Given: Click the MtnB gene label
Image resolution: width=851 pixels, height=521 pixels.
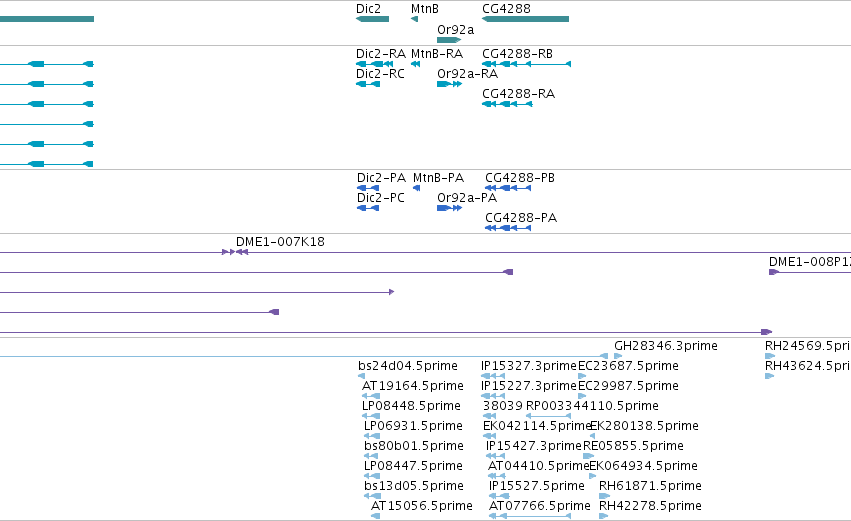Looking at the screenshot, I should tap(424, 9).
